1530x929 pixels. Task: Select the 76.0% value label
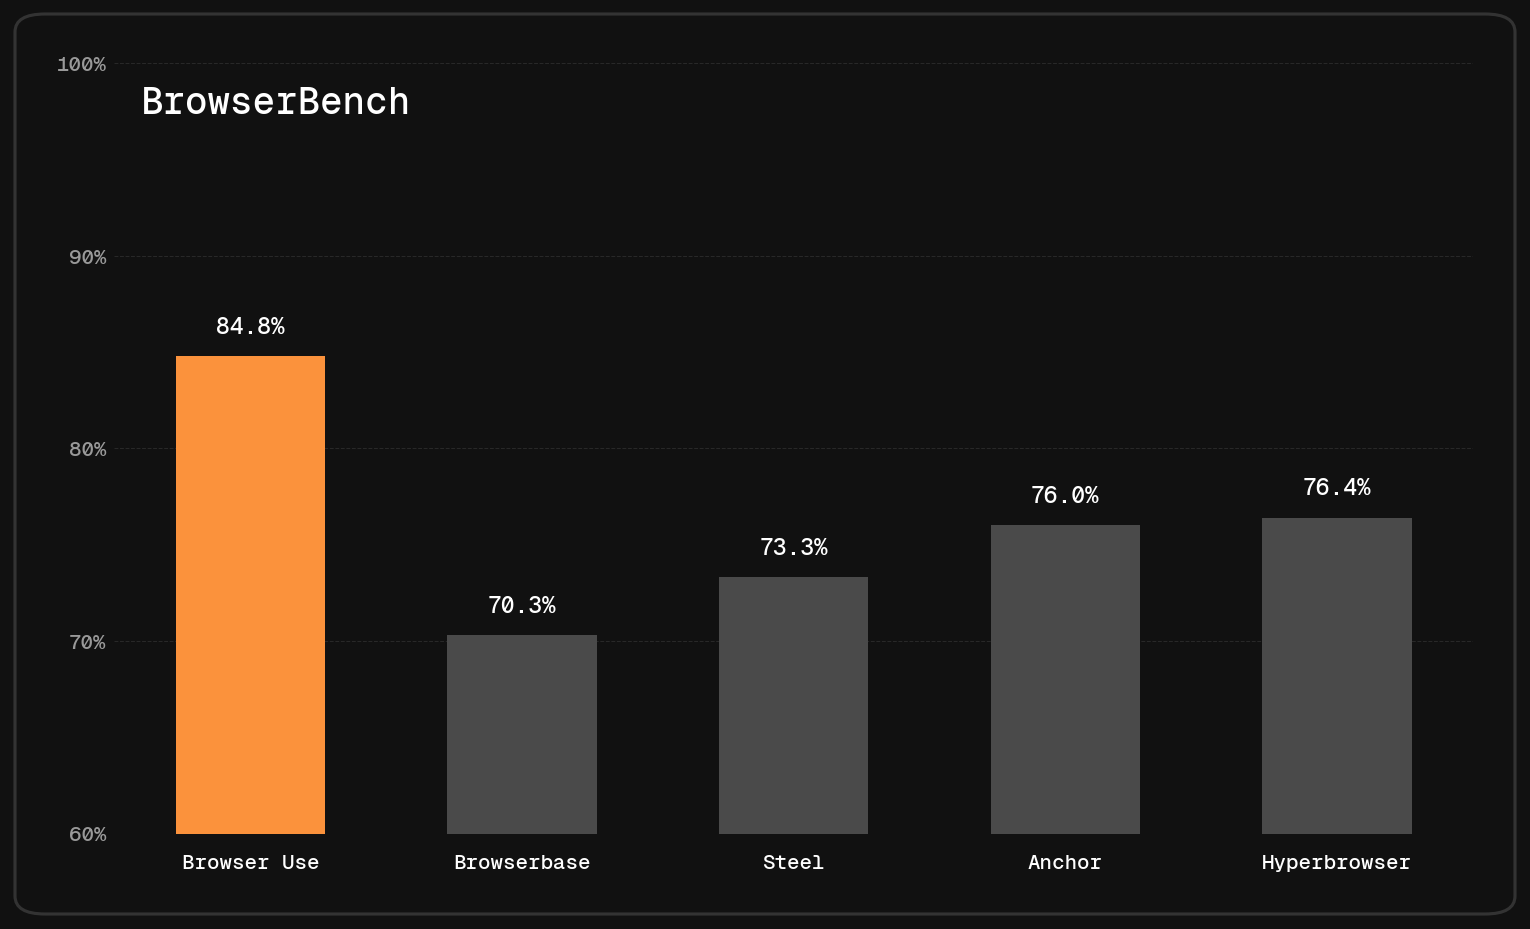tap(1065, 495)
